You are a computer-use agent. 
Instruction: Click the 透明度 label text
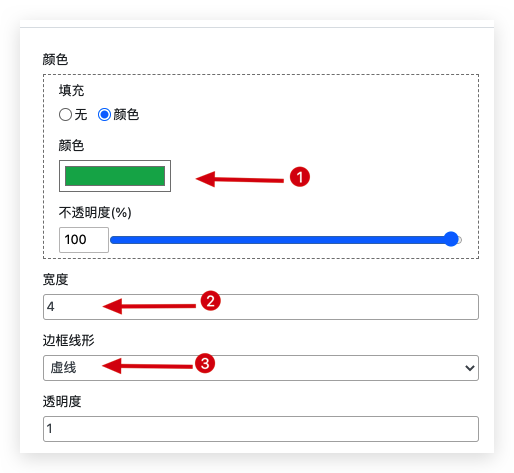[x=62, y=401]
